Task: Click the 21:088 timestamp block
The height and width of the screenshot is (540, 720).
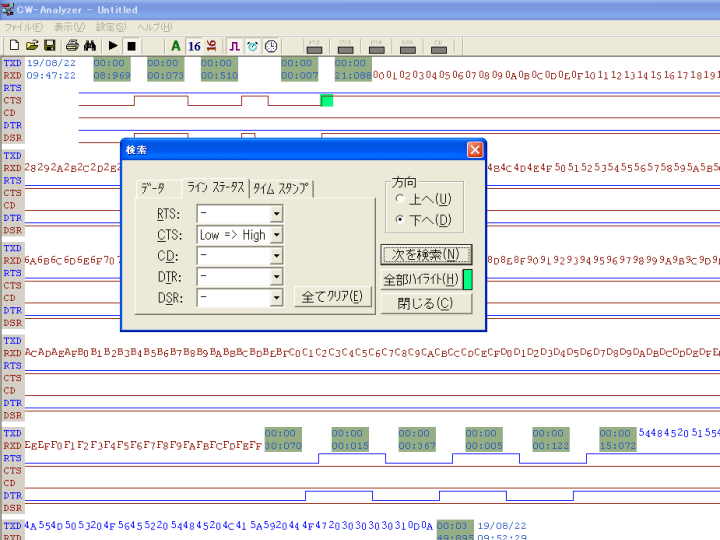Action: coord(353,69)
